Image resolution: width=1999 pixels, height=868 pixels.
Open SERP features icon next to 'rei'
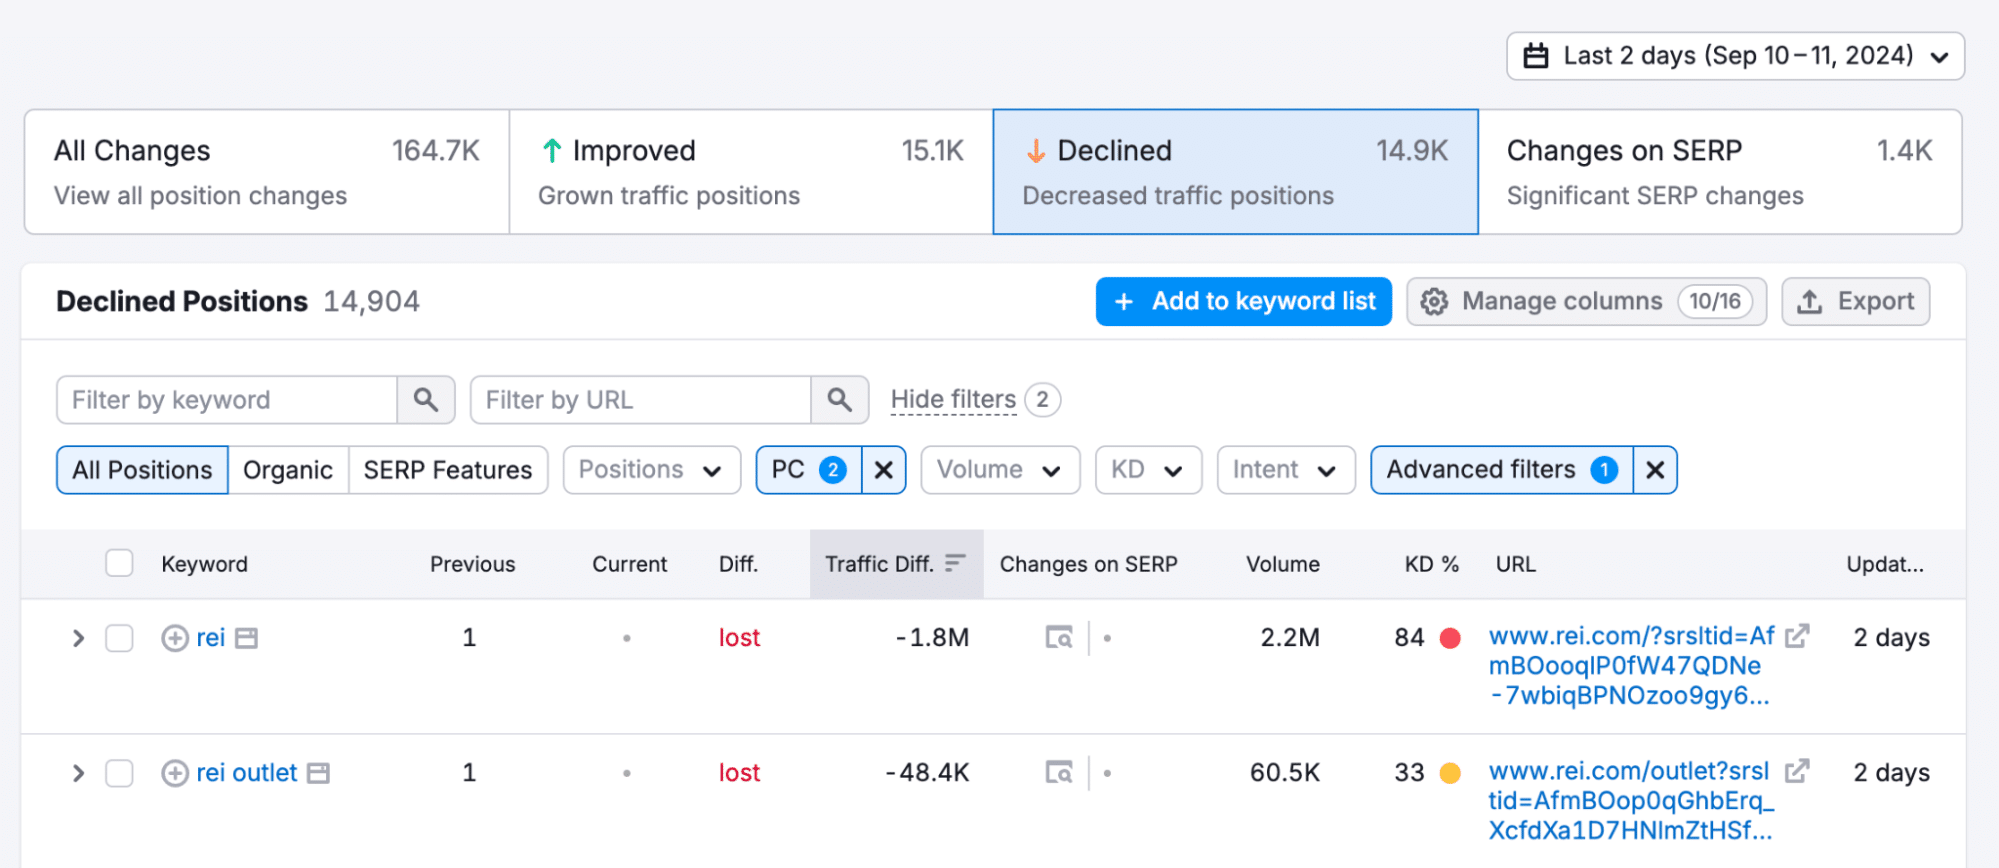tap(246, 638)
